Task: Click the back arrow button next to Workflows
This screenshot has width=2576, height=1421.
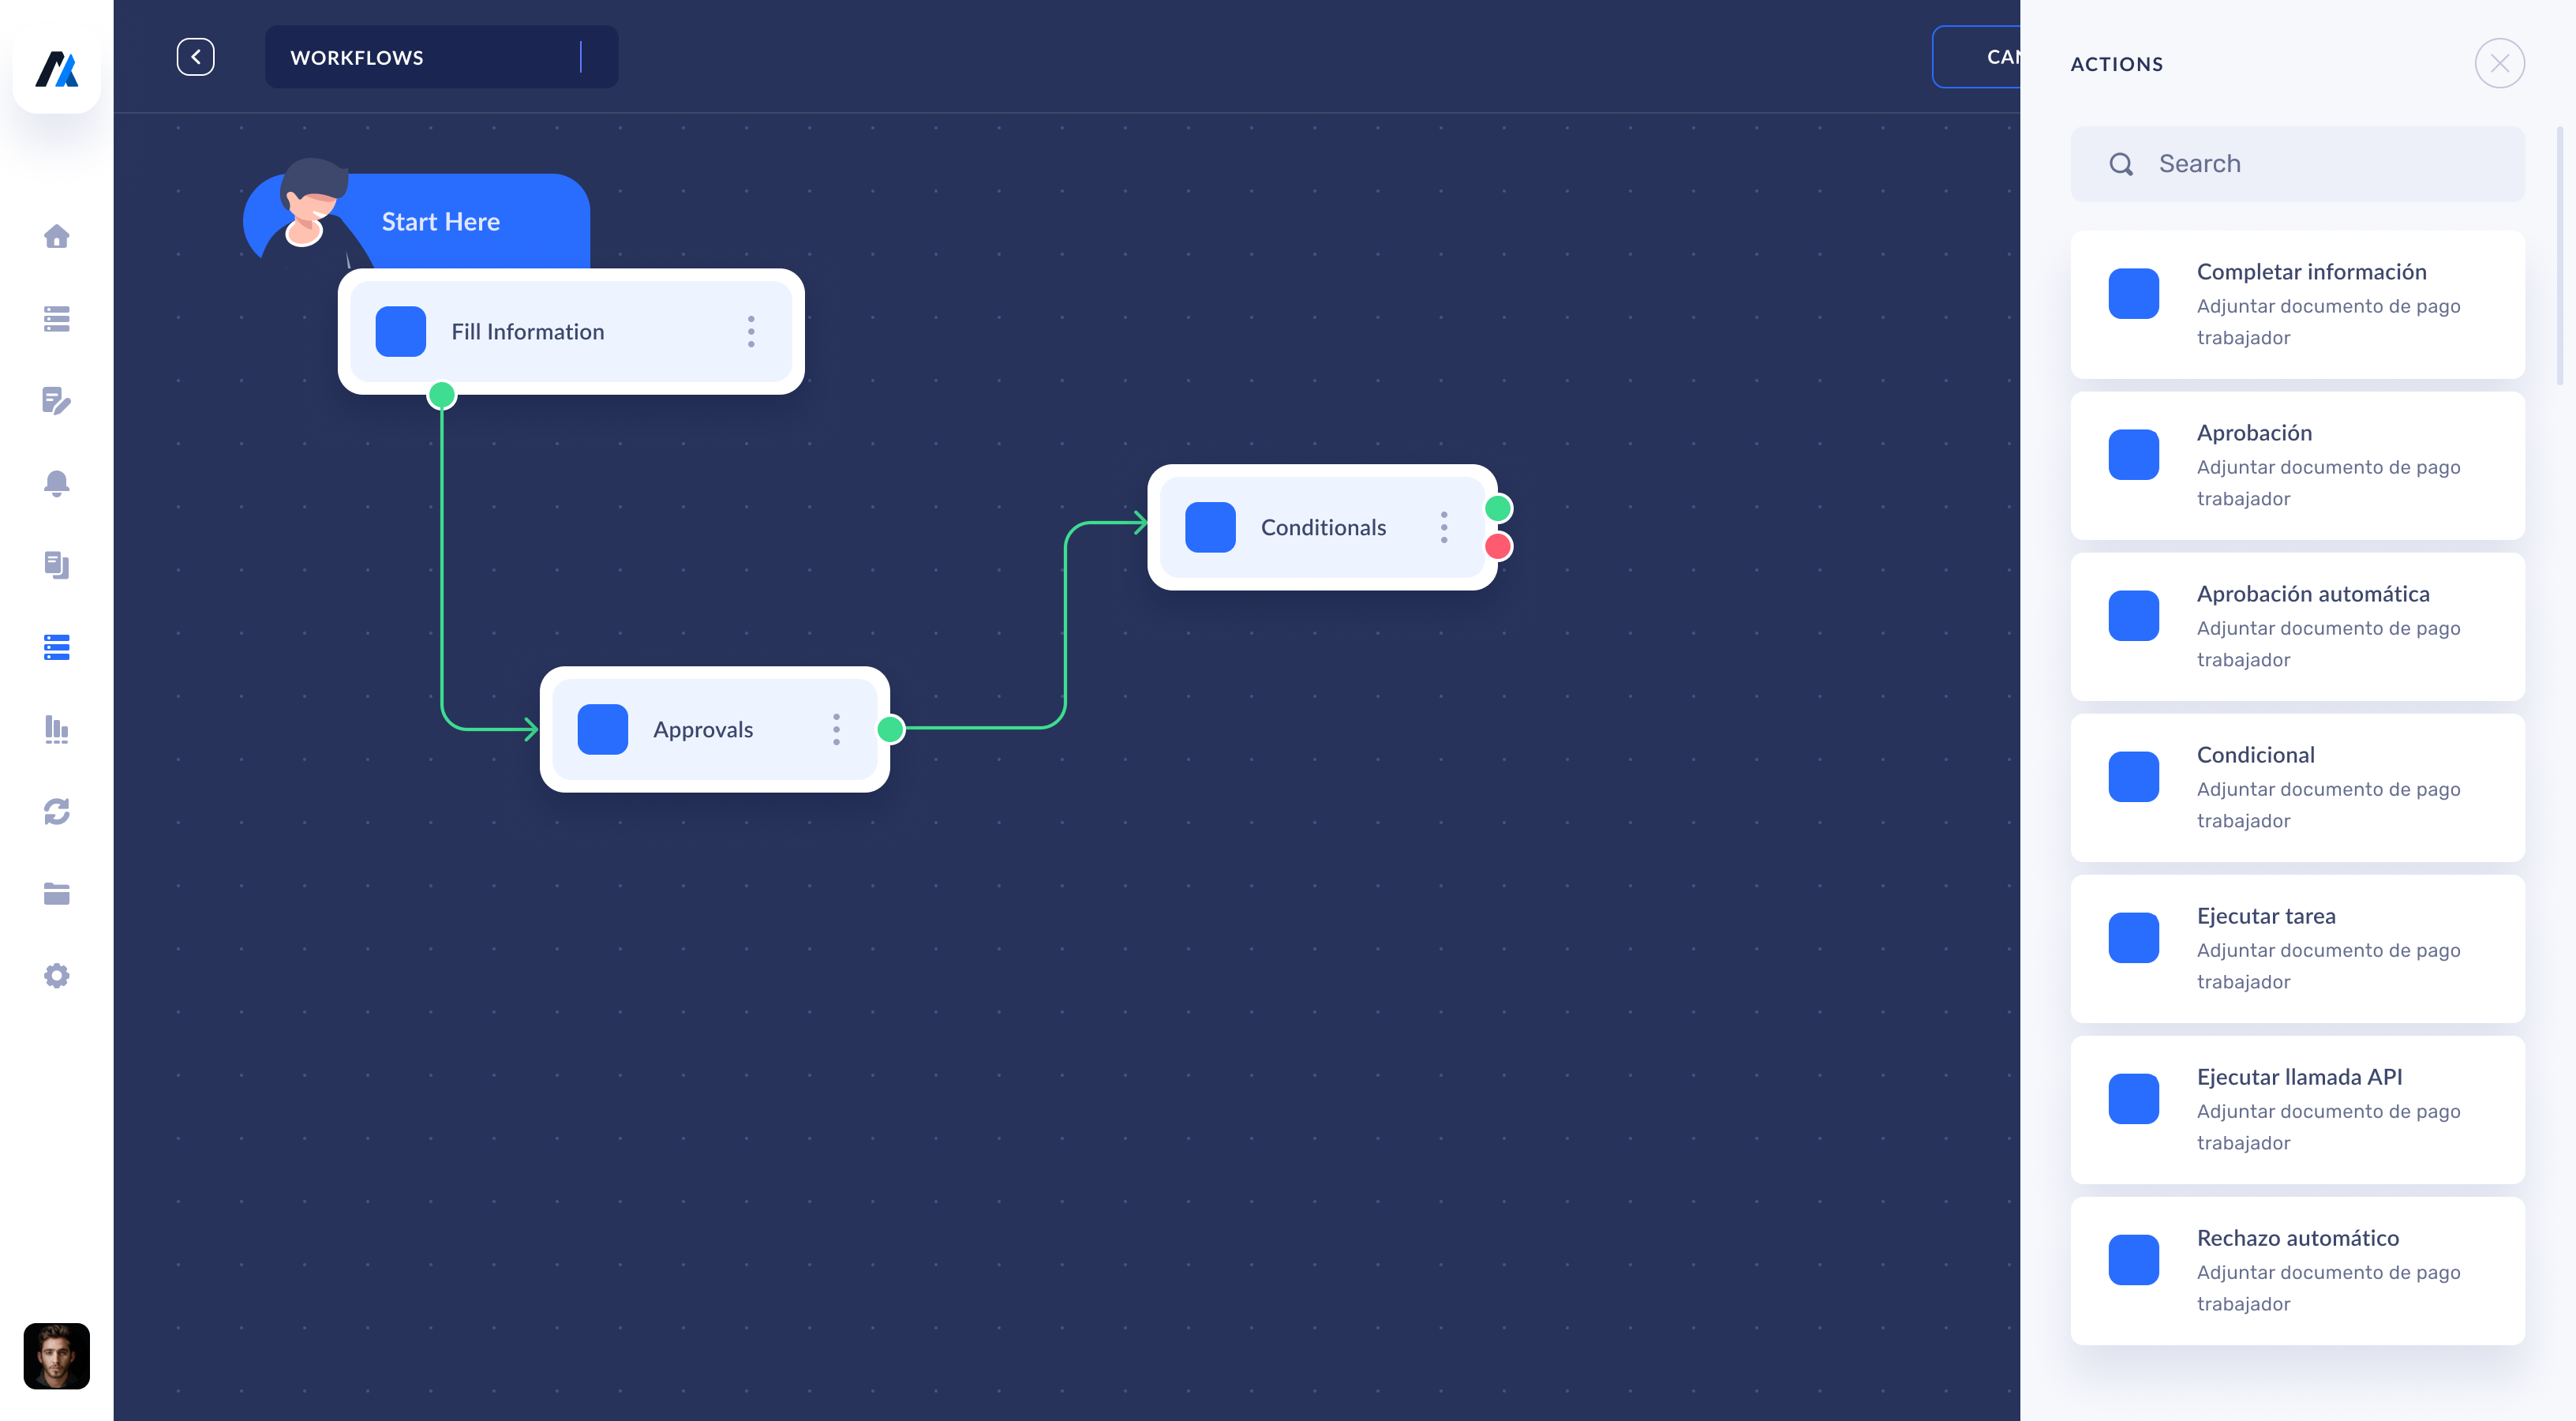Action: (x=196, y=57)
